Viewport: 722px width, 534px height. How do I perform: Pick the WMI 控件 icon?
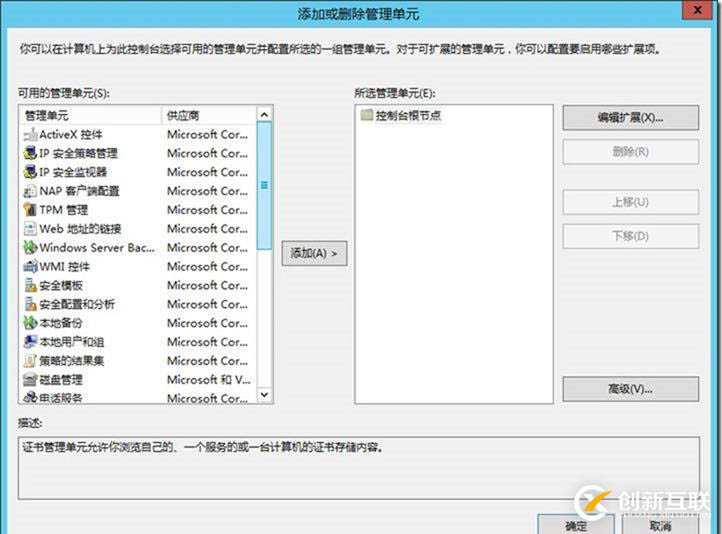tap(30, 266)
